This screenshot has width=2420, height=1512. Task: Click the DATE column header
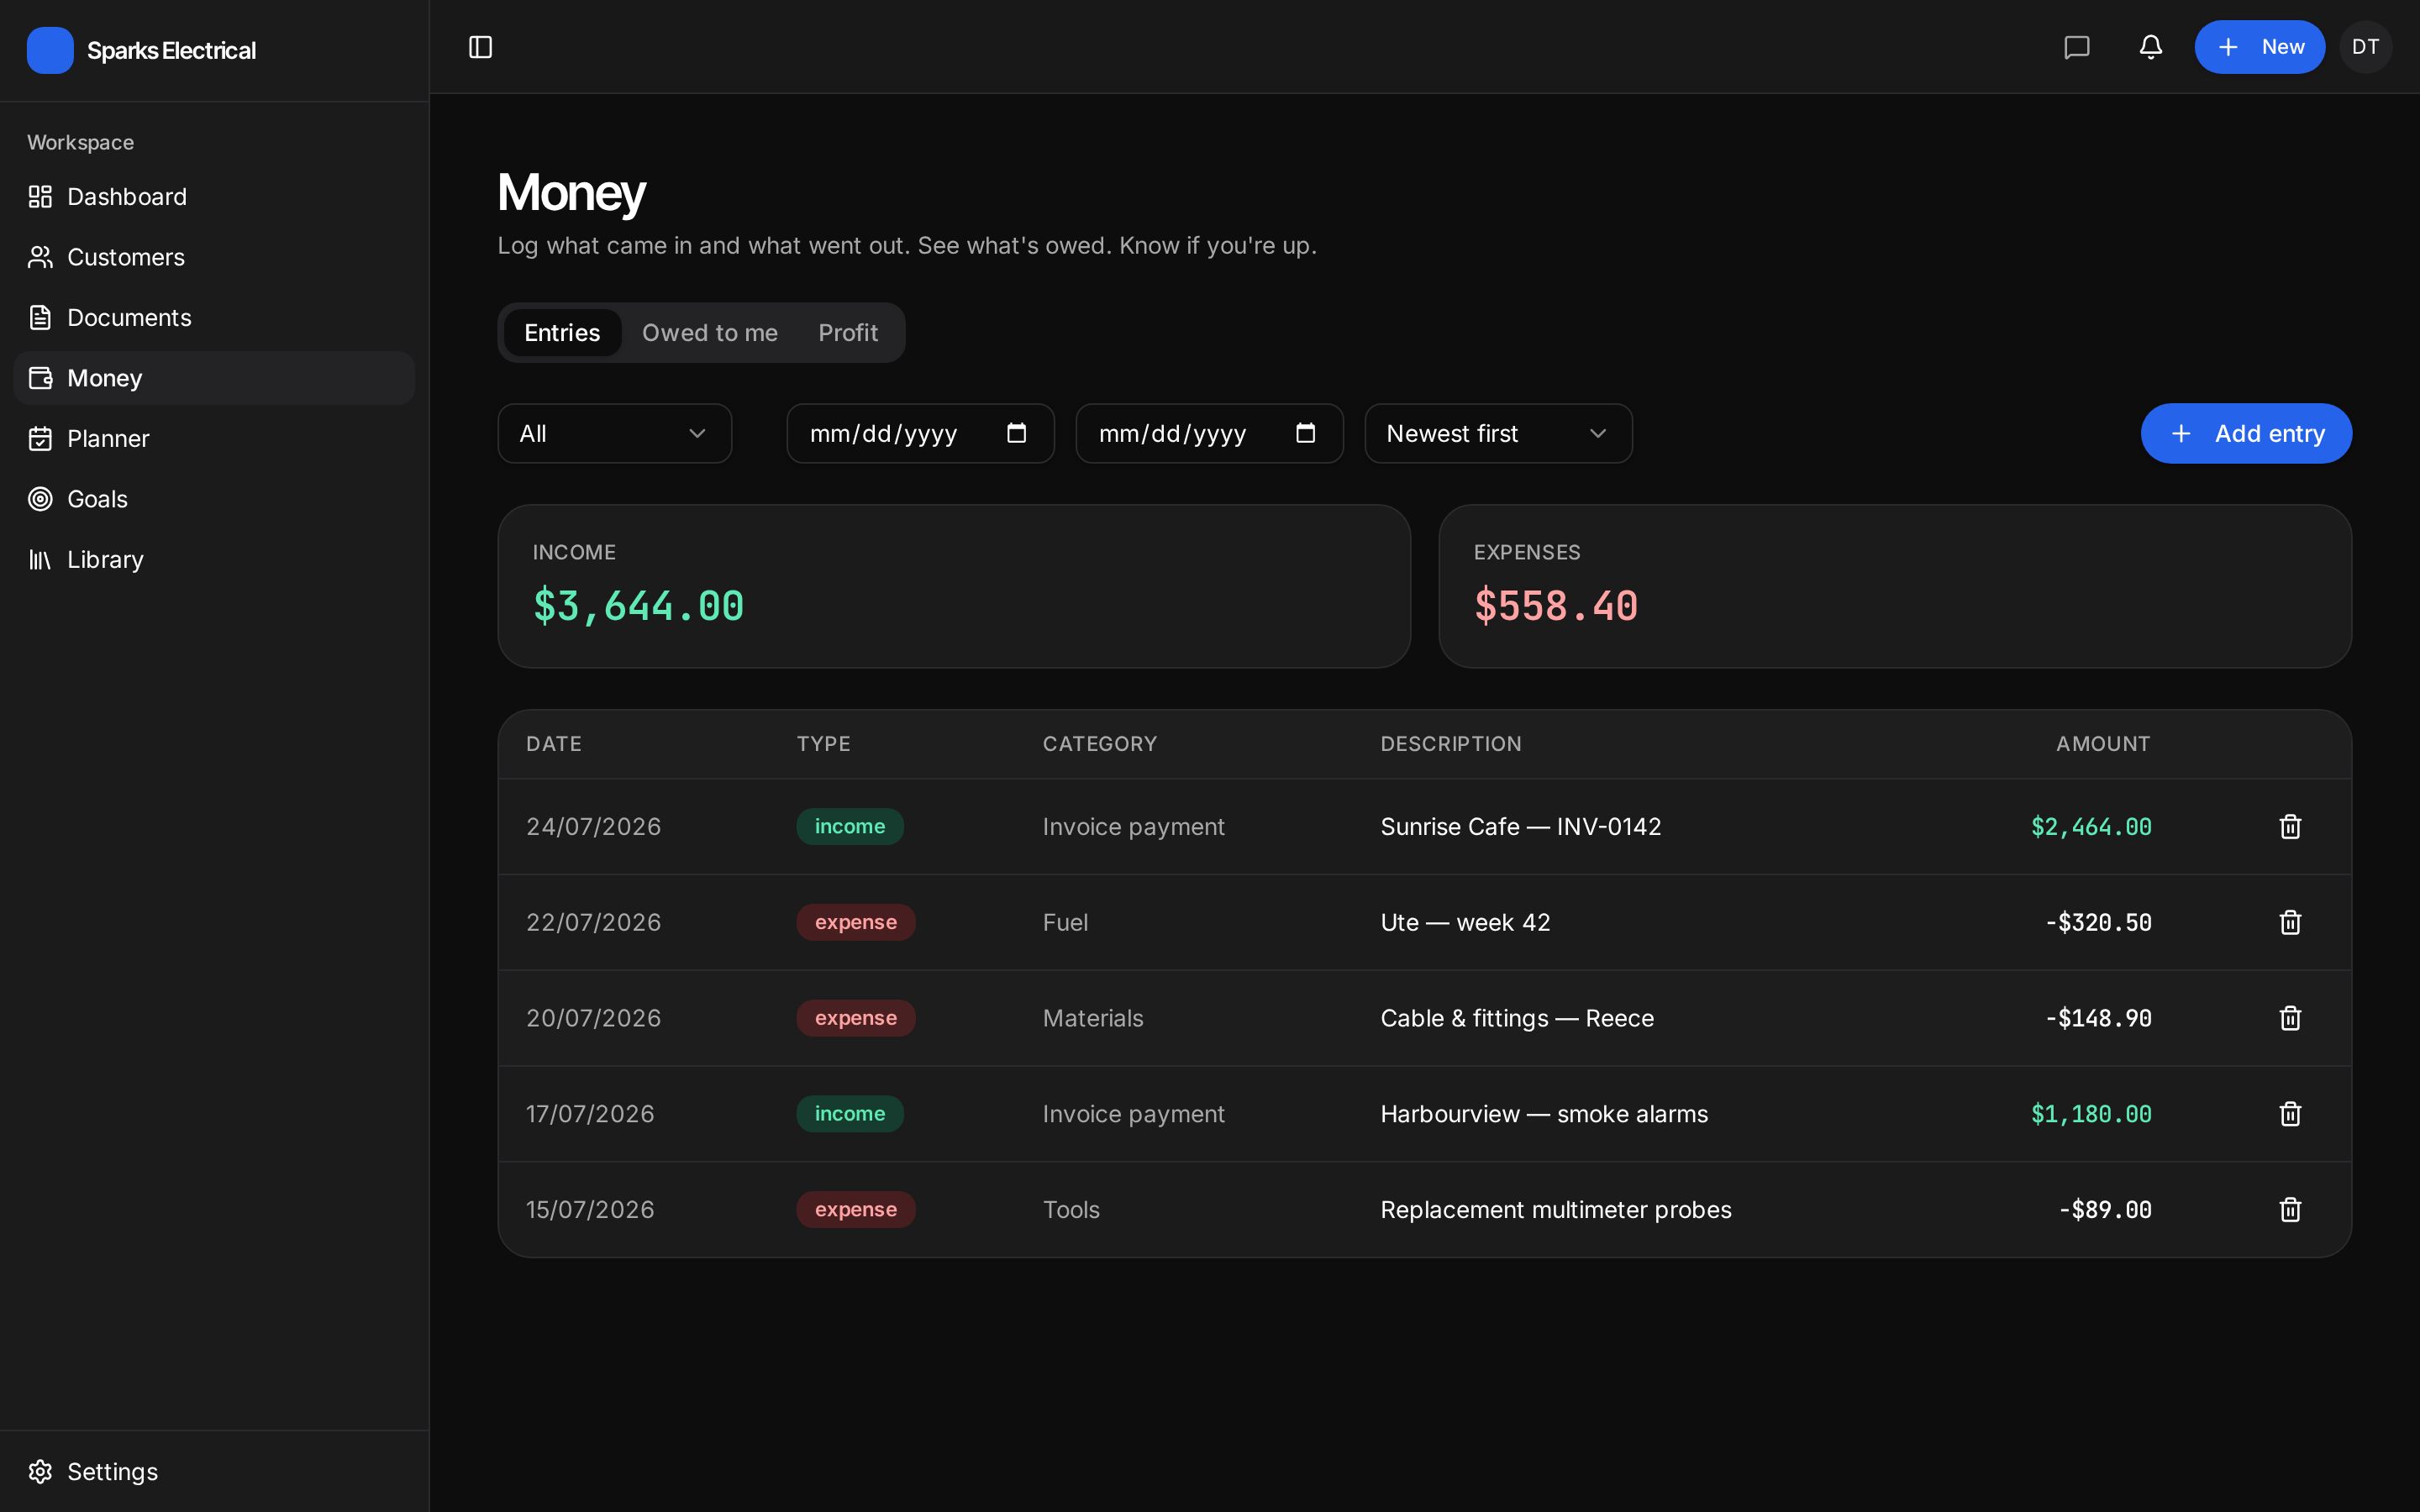click(554, 744)
